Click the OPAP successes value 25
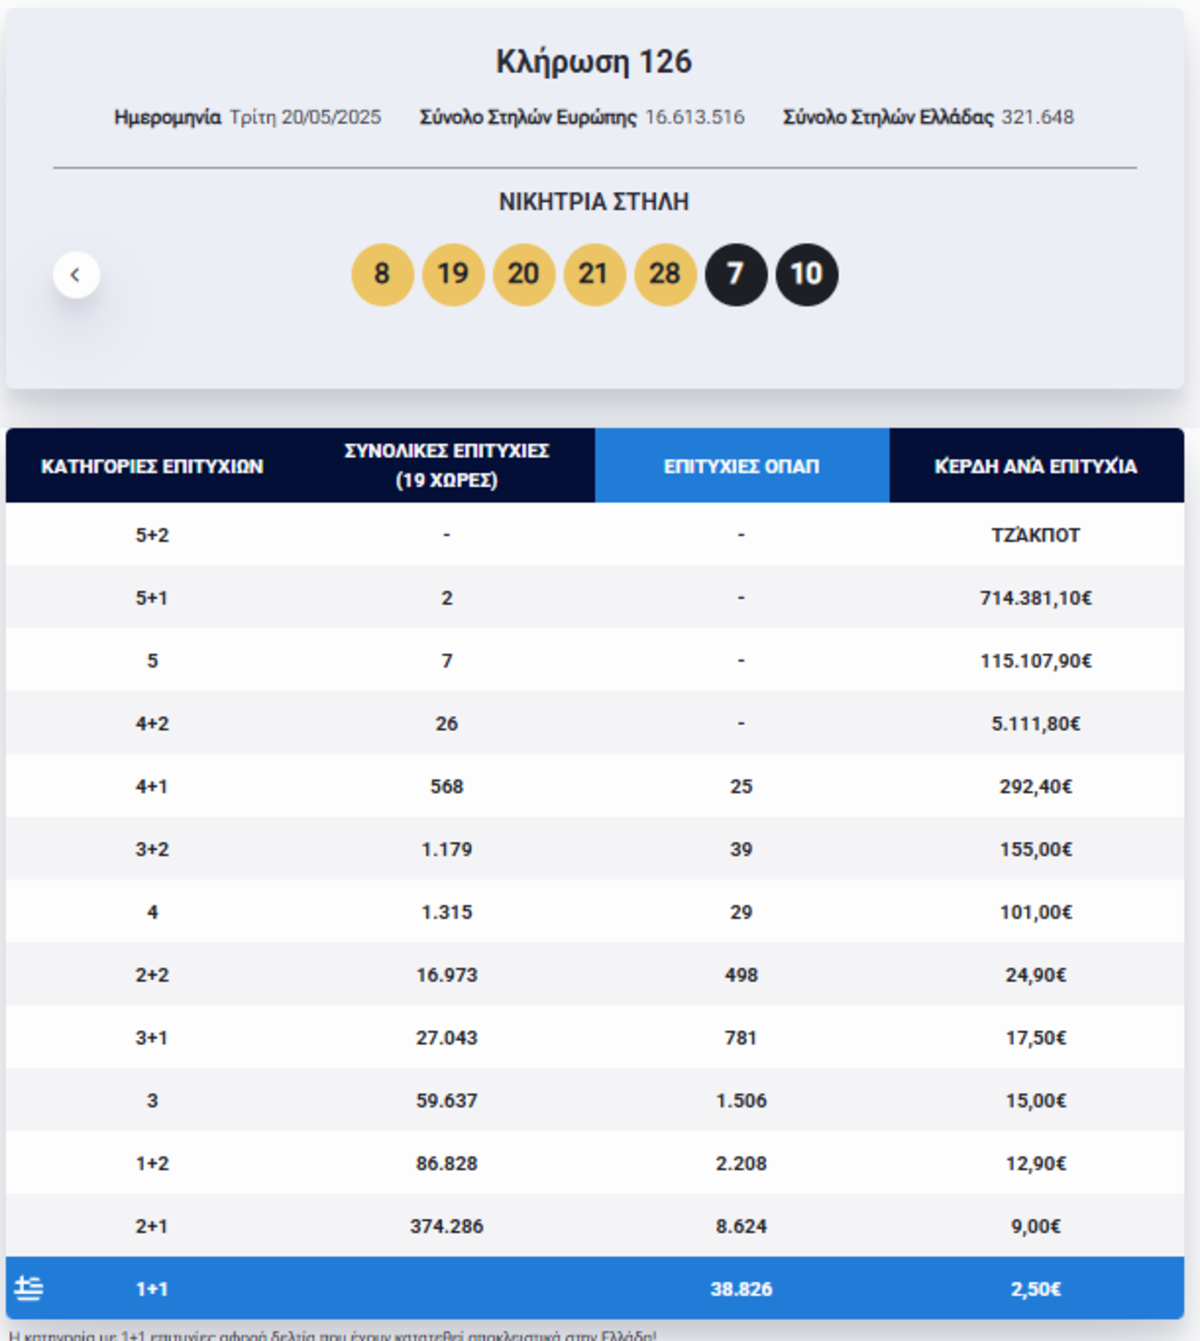Image resolution: width=1200 pixels, height=1341 pixels. 741,787
